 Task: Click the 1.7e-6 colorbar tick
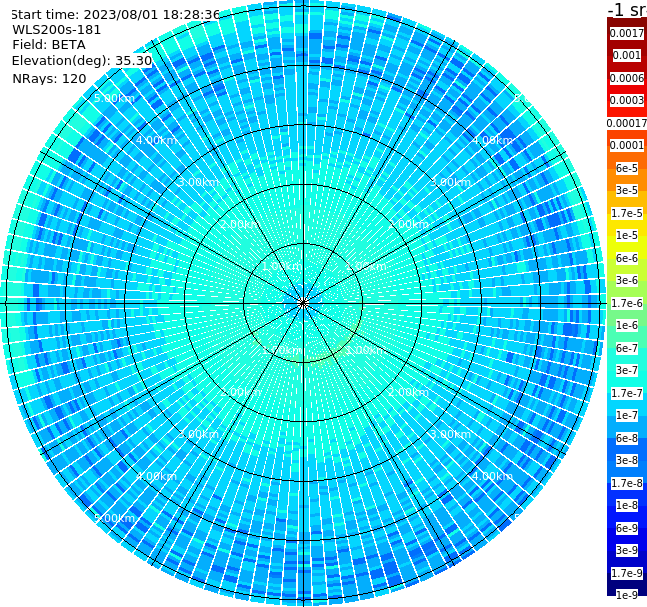pyautogui.click(x=627, y=303)
